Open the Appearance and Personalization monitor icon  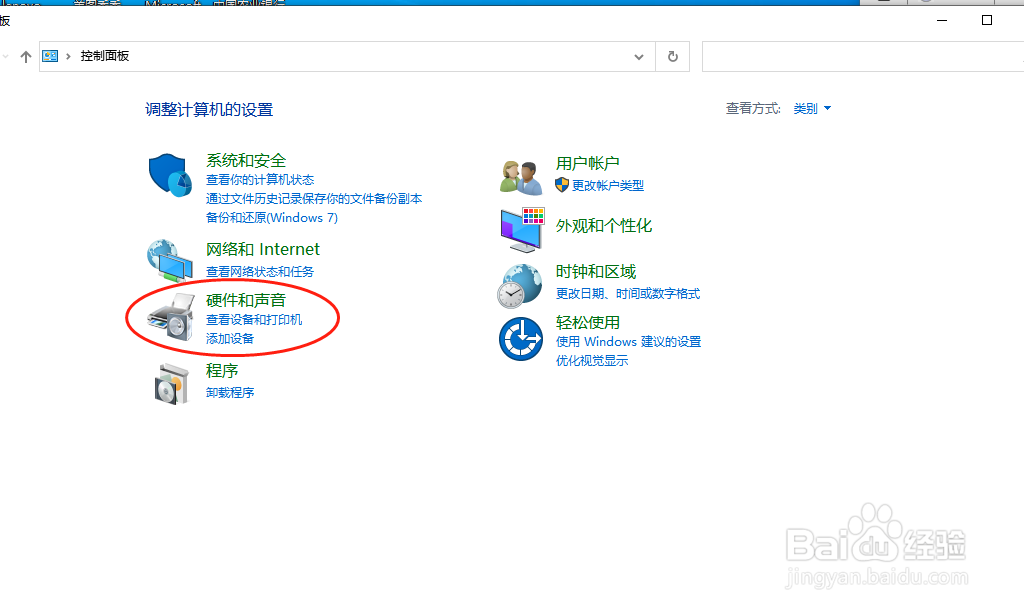(522, 230)
